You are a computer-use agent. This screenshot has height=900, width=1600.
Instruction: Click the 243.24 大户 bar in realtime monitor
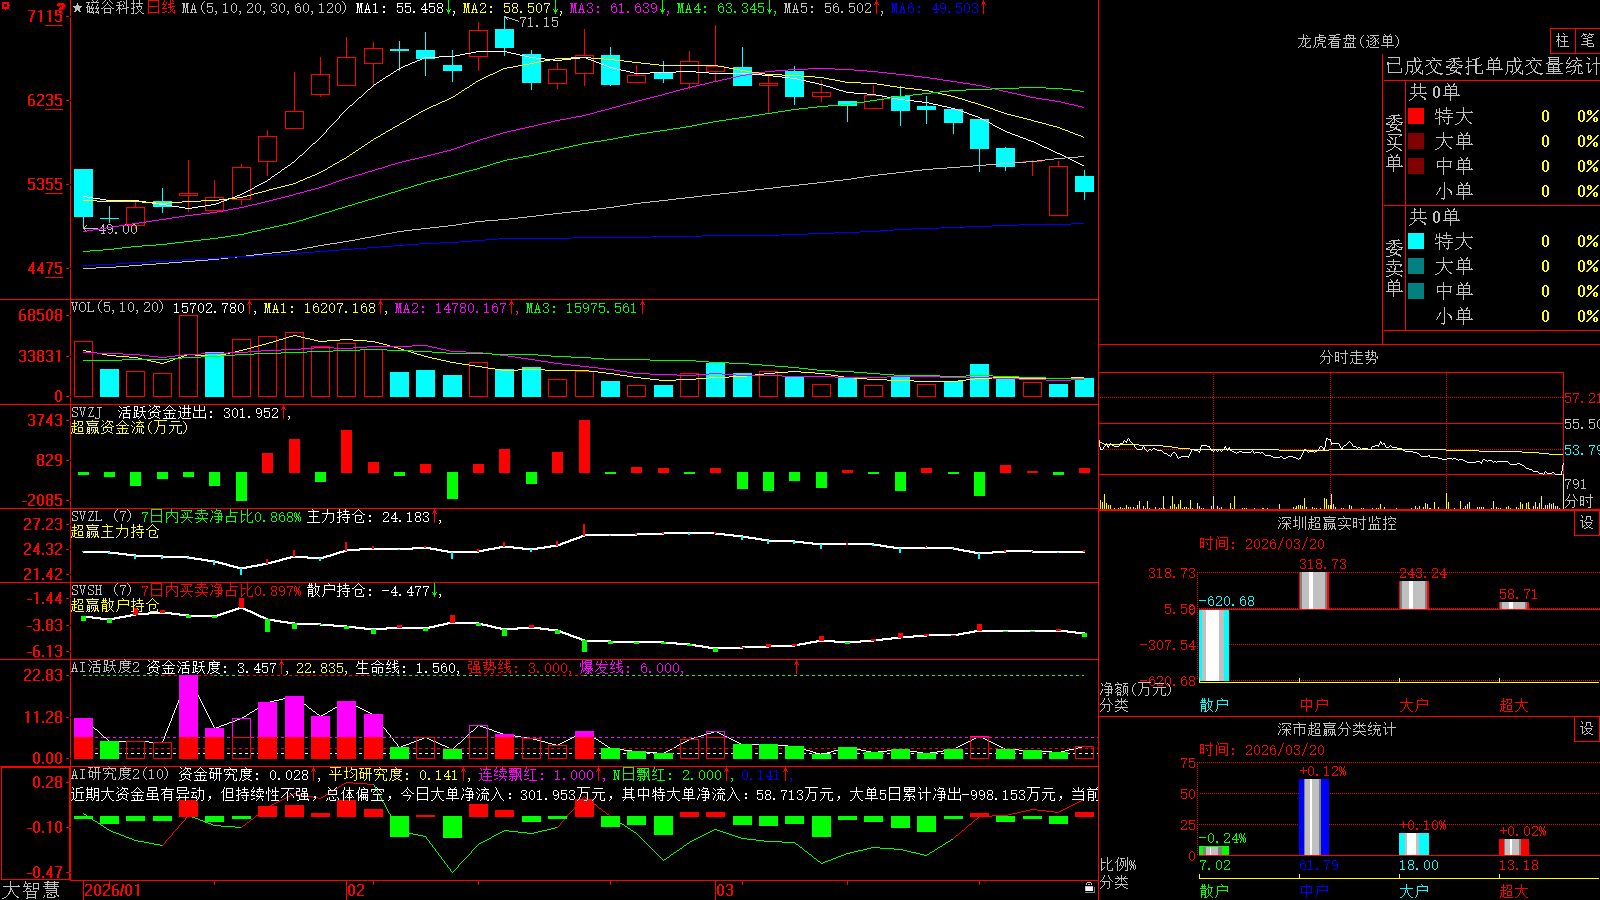pos(1414,595)
